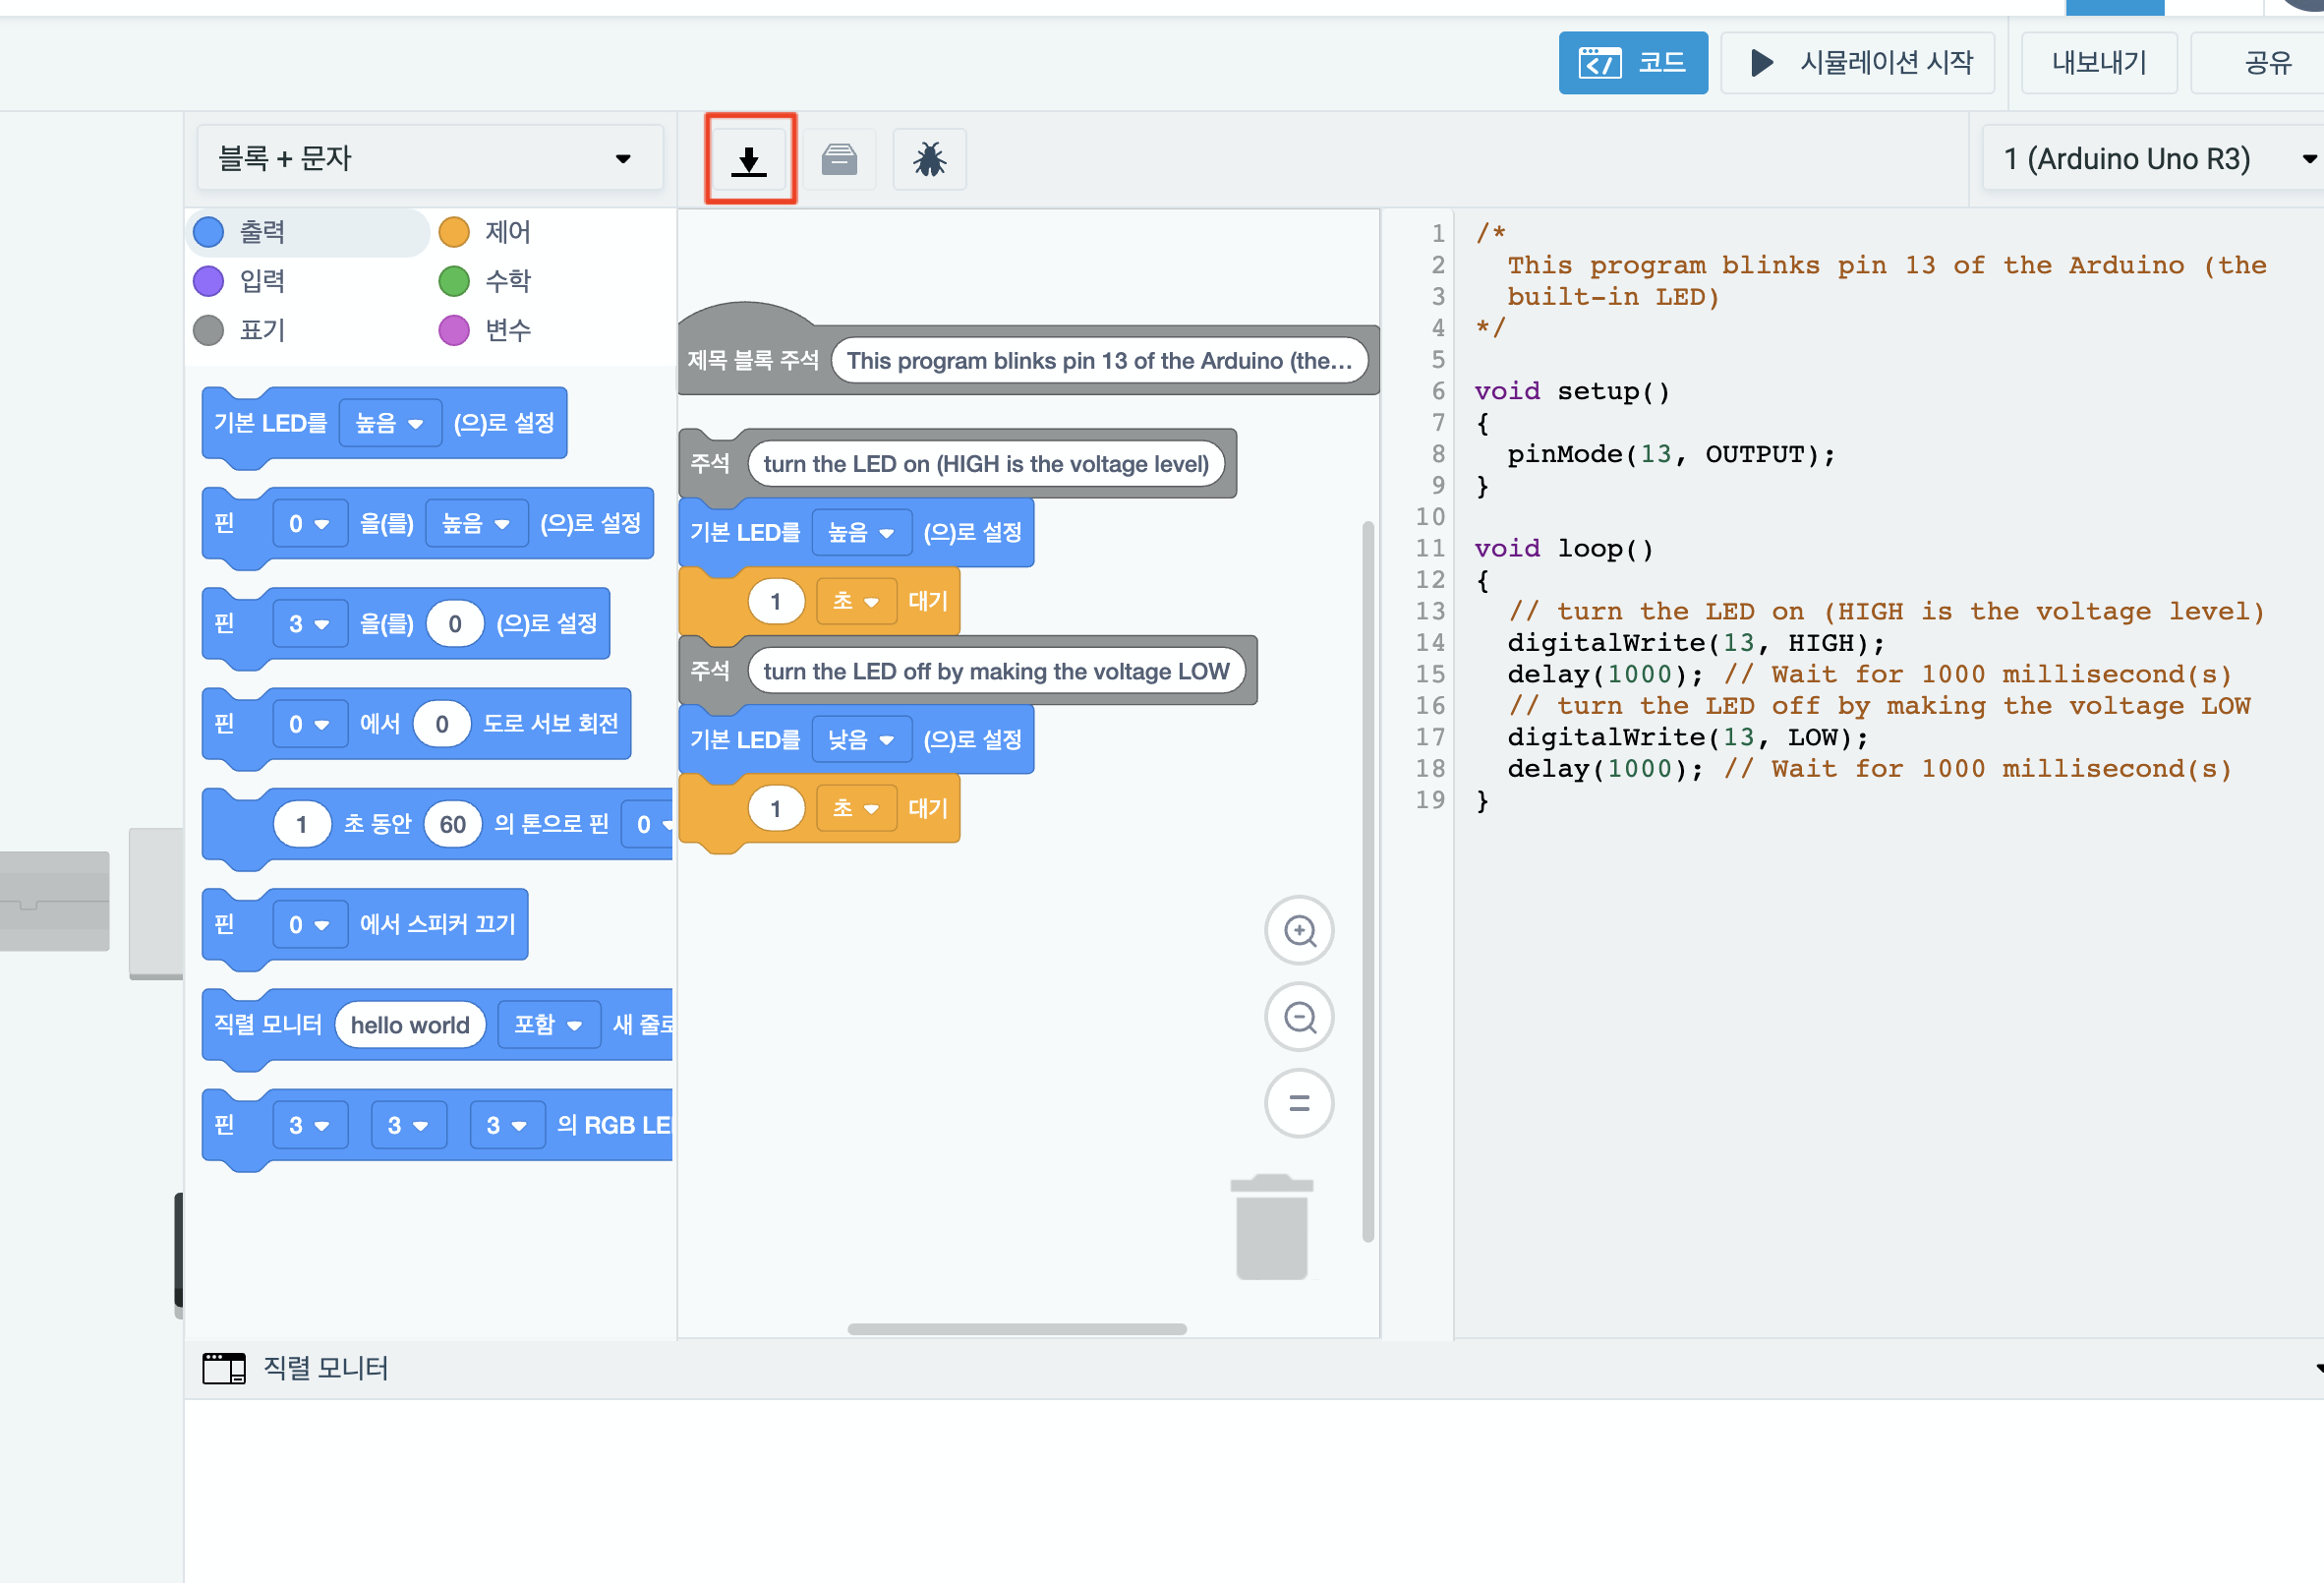2324x1583 pixels.
Task: Click the 코드 button
Action: tap(1632, 63)
